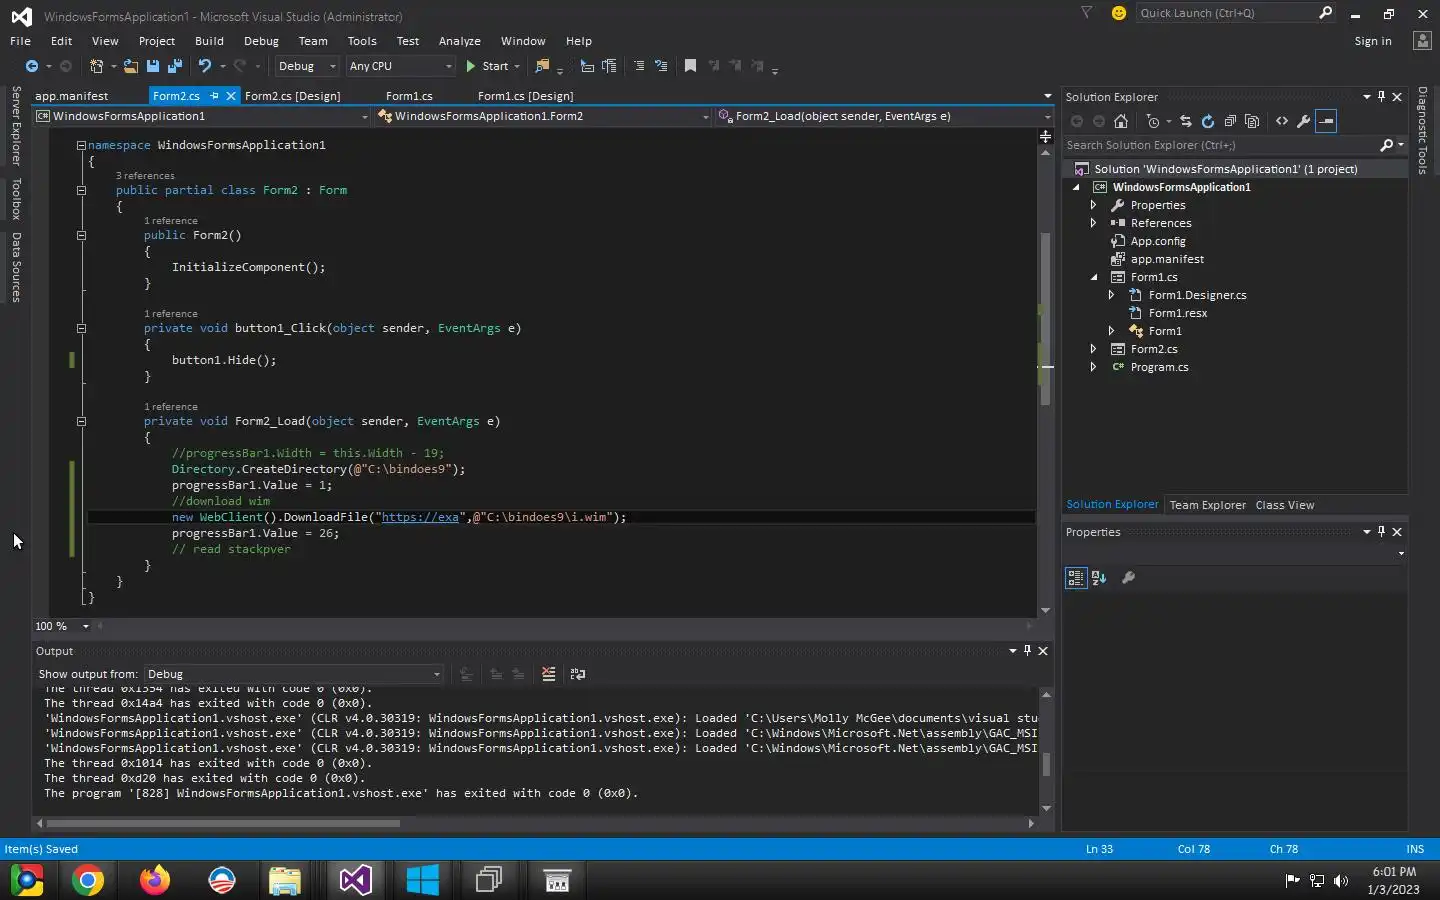Switch to the app.manifest tab
Image resolution: width=1440 pixels, height=900 pixels.
[x=71, y=96]
